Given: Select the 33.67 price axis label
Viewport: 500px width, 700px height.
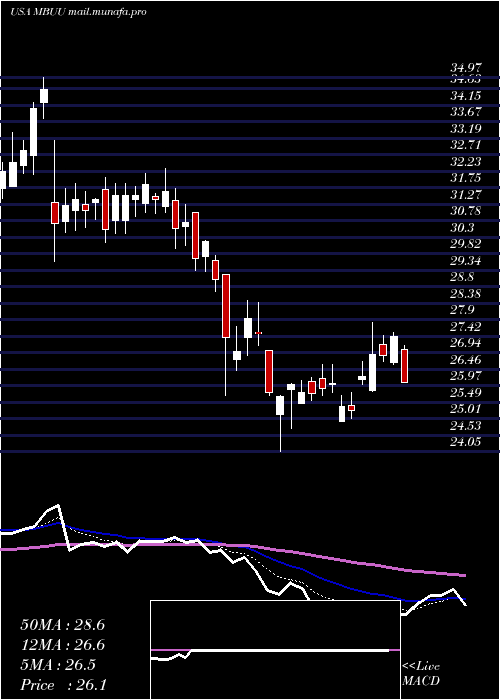Looking at the screenshot, I should 466,112.
